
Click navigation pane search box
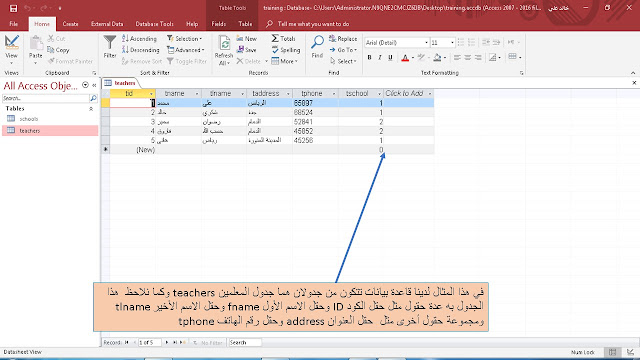[46, 98]
